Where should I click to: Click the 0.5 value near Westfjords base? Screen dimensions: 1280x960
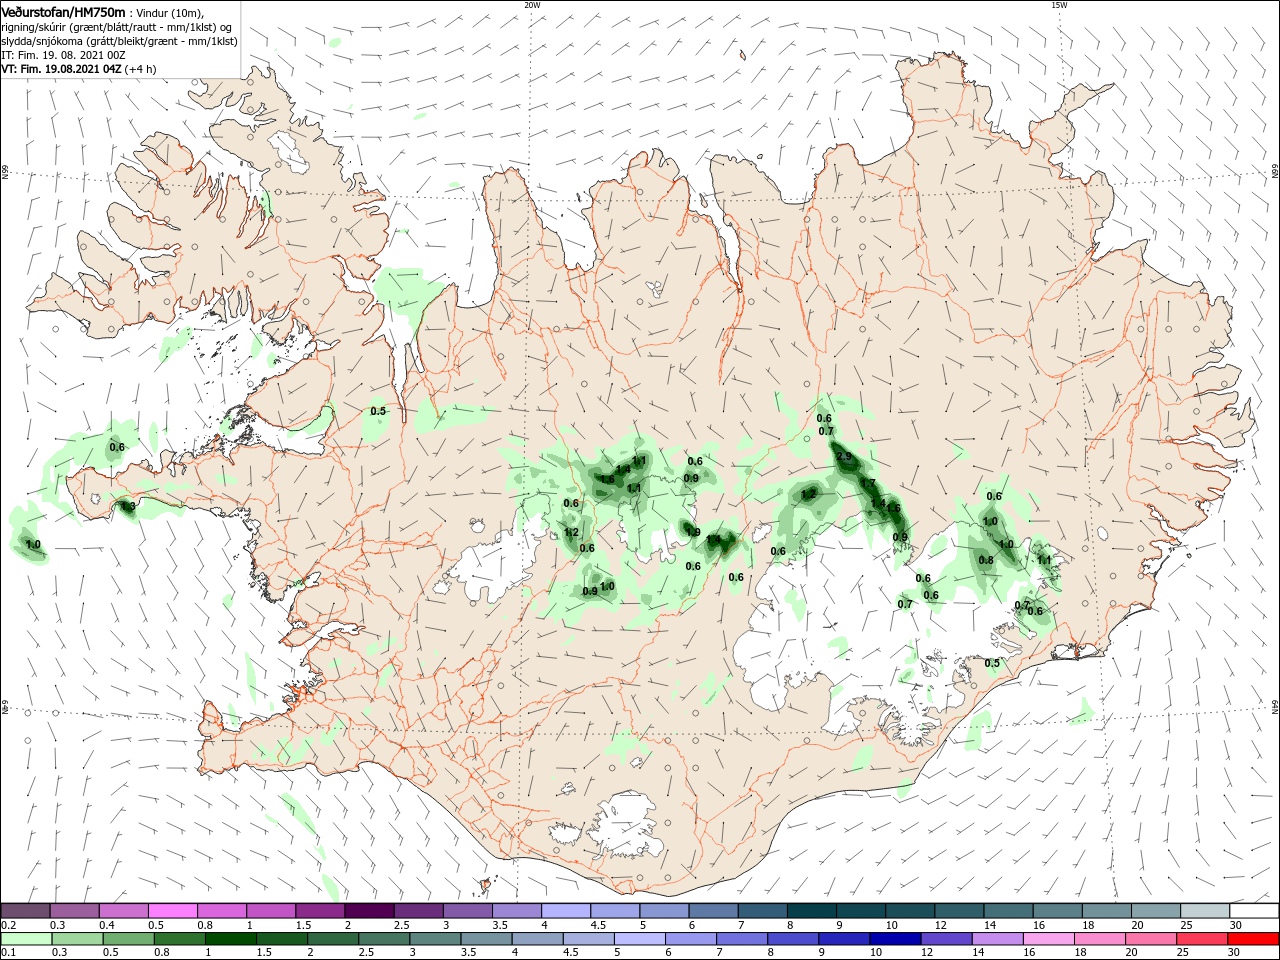click(x=378, y=411)
